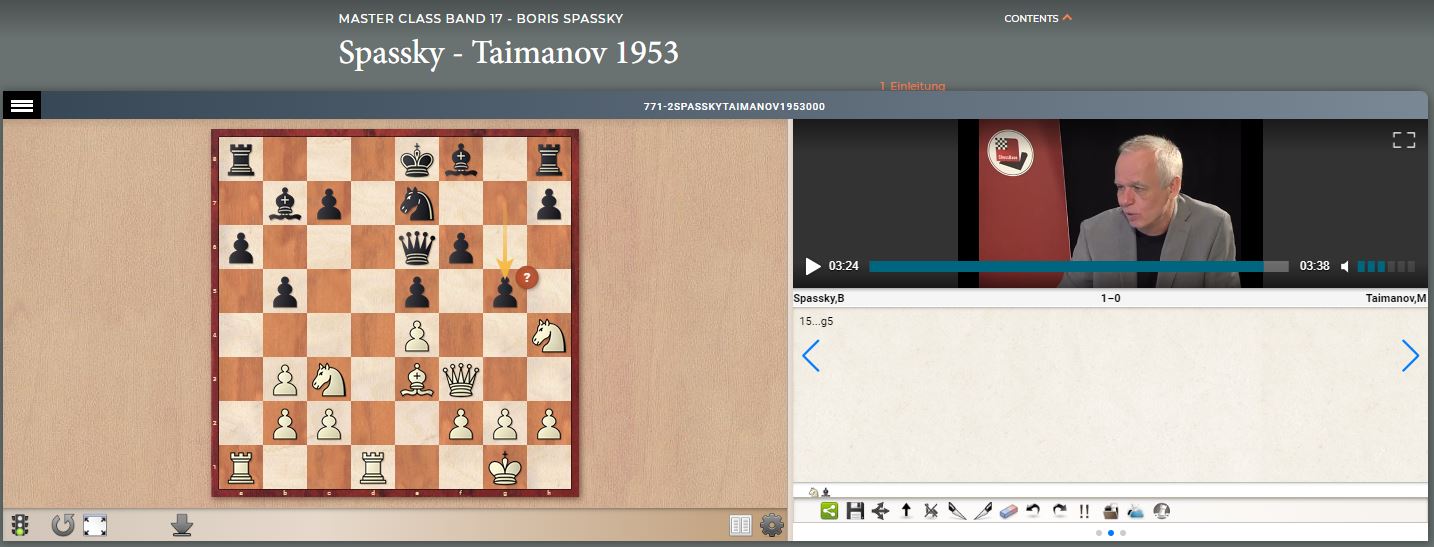Expand the CONTENTS dropdown
The width and height of the screenshot is (1434, 547).
pyautogui.click(x=1037, y=18)
